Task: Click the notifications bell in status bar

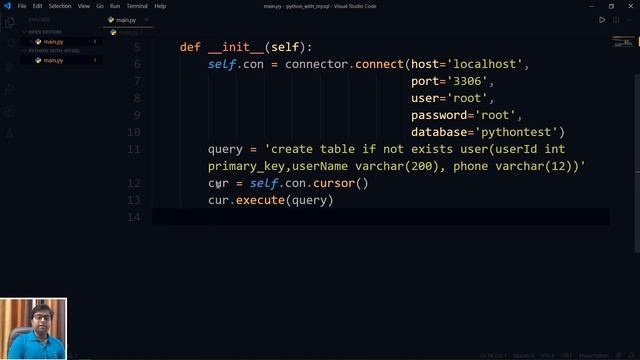Action: tap(631, 356)
